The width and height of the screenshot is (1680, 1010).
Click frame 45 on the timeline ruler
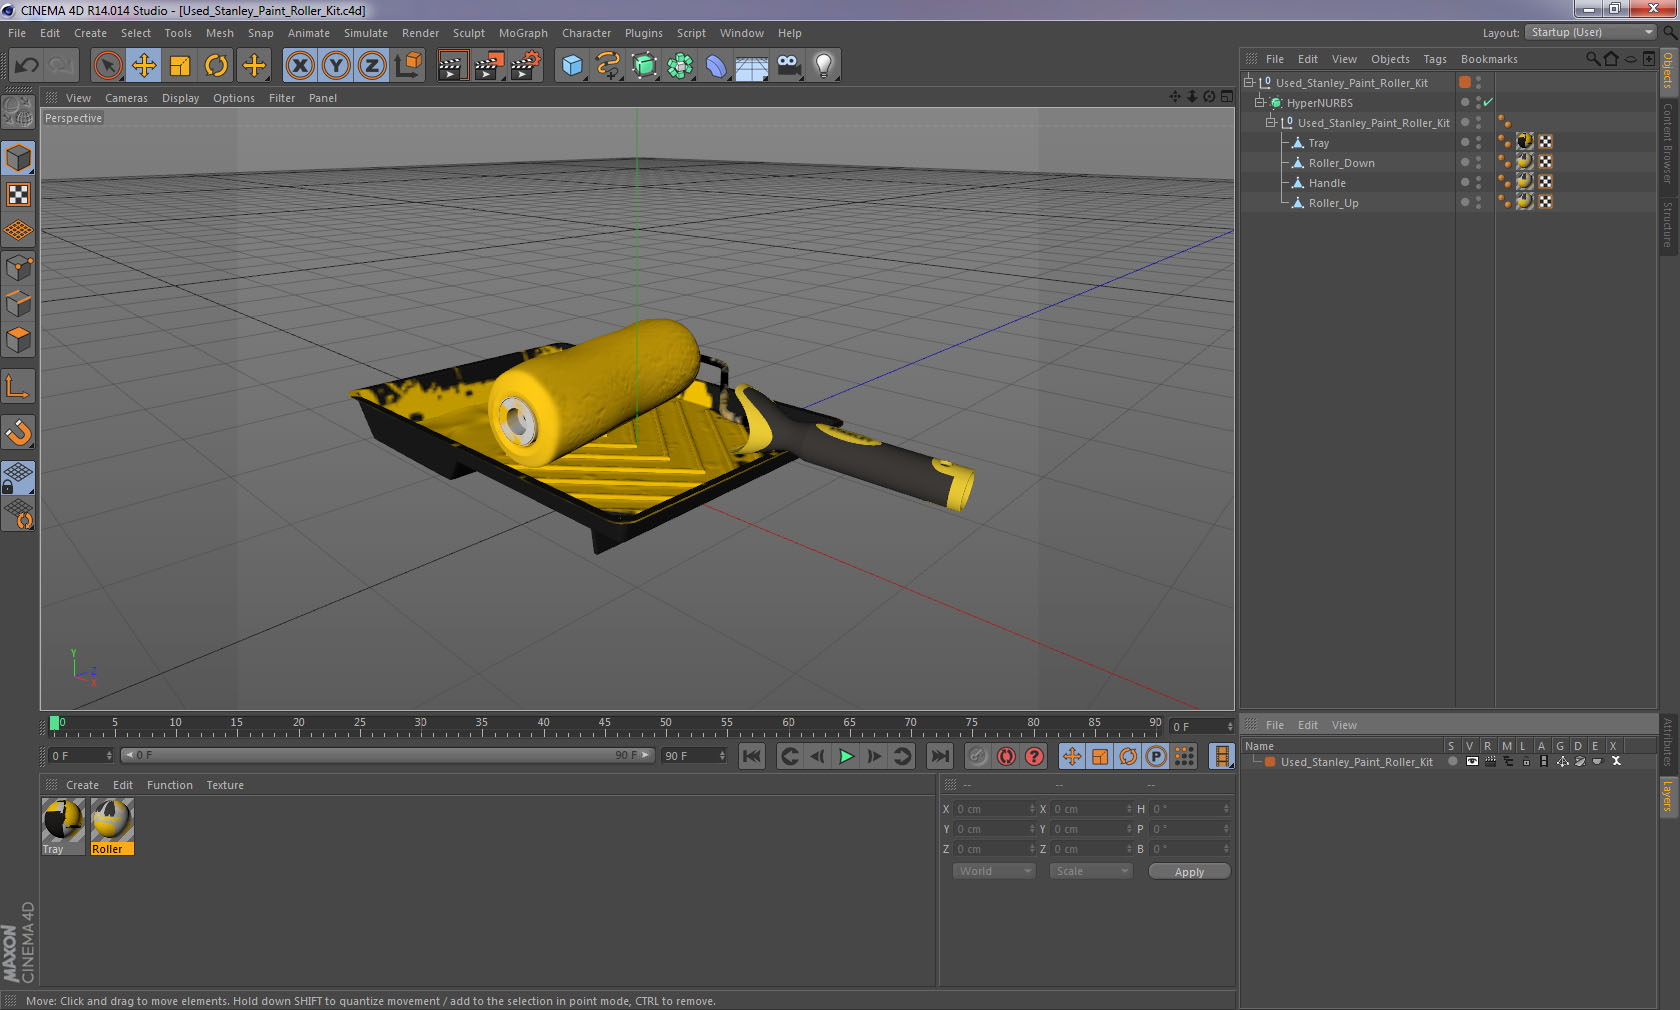click(604, 725)
